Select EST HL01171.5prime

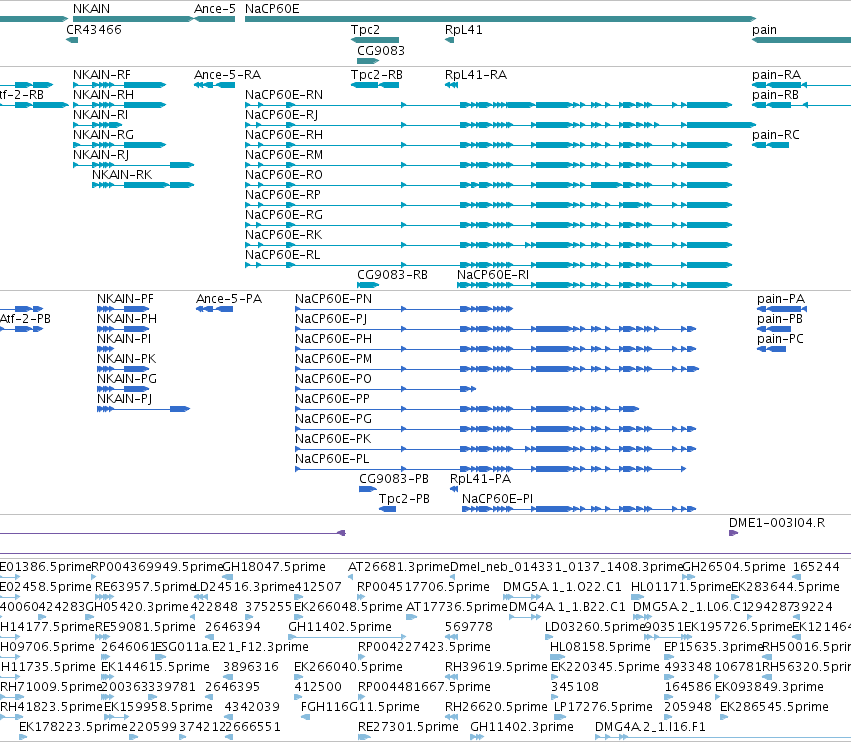point(681,587)
